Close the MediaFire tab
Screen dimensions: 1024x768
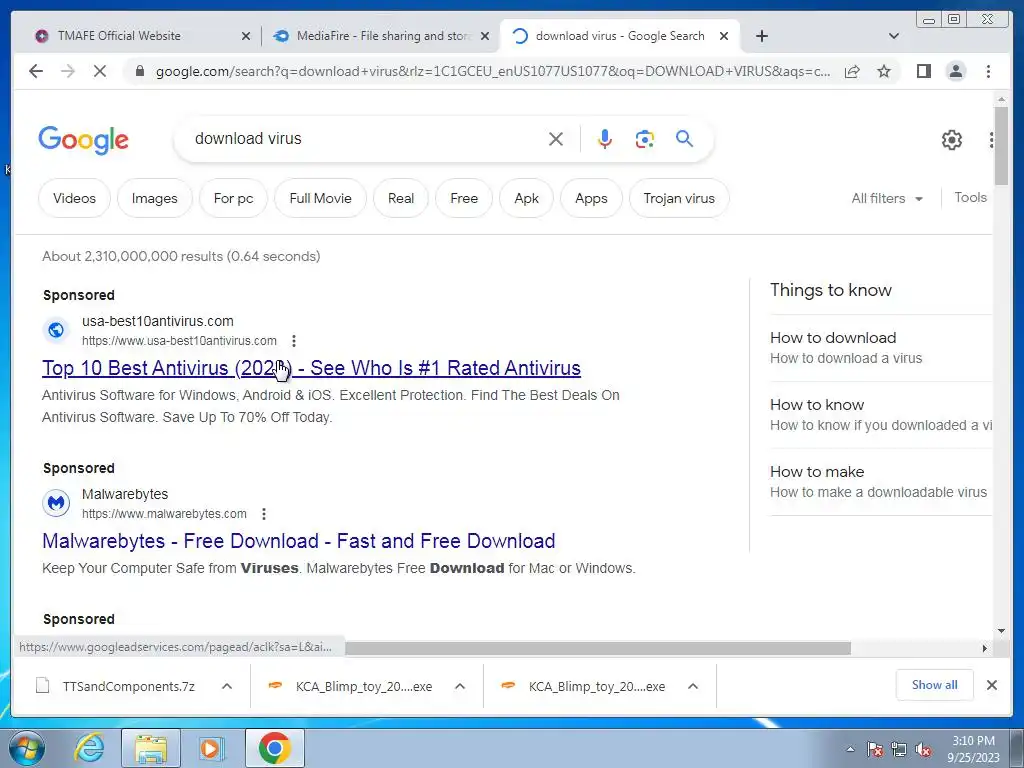coord(485,36)
